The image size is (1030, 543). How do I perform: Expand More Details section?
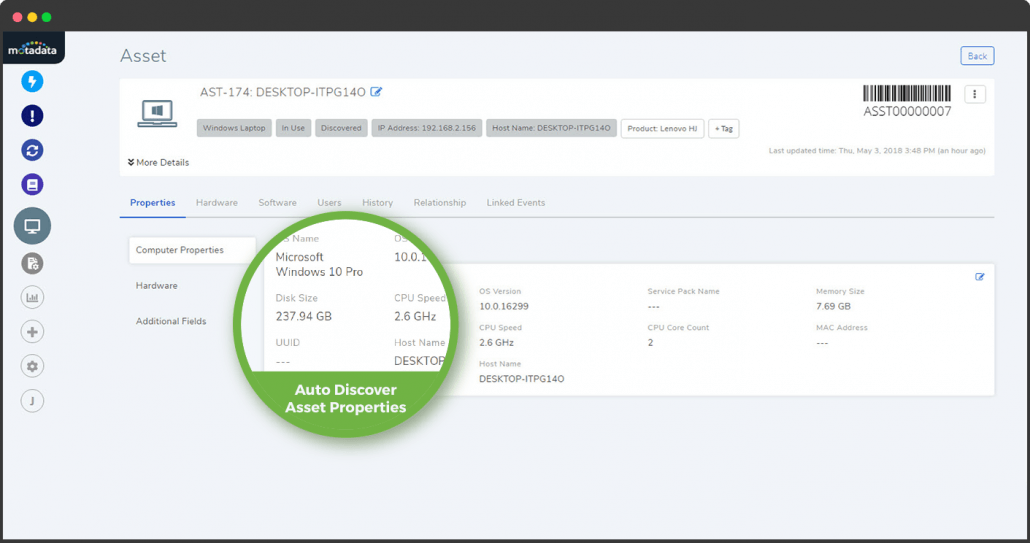158,162
